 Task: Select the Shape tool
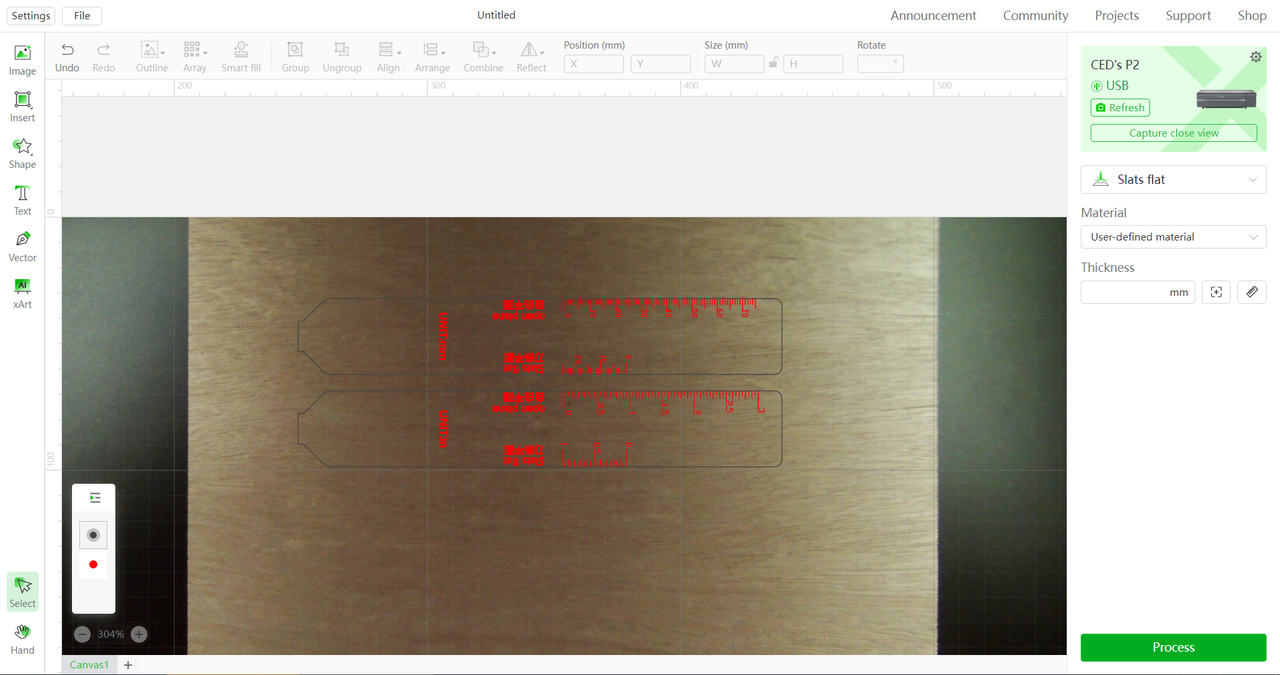click(22, 153)
